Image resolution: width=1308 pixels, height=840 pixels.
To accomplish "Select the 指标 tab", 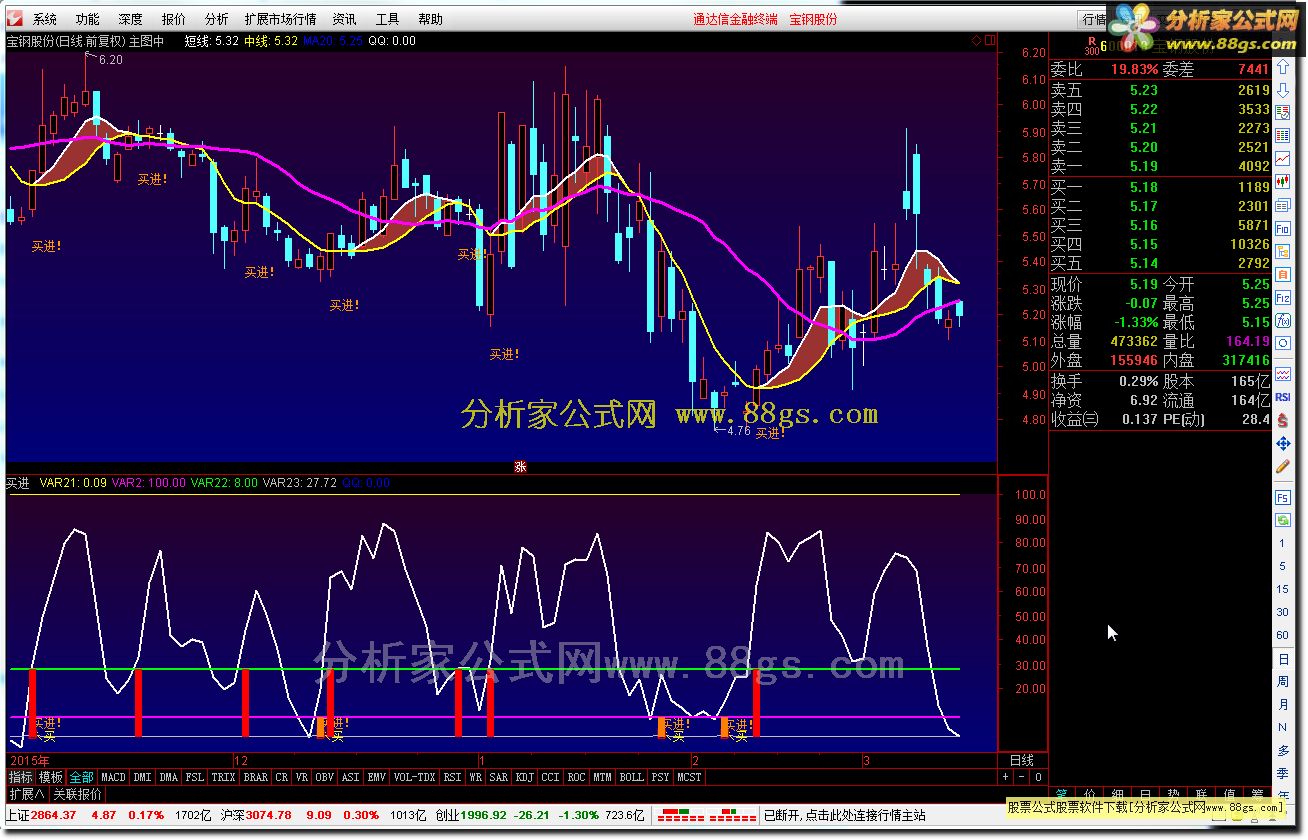I will [21, 777].
